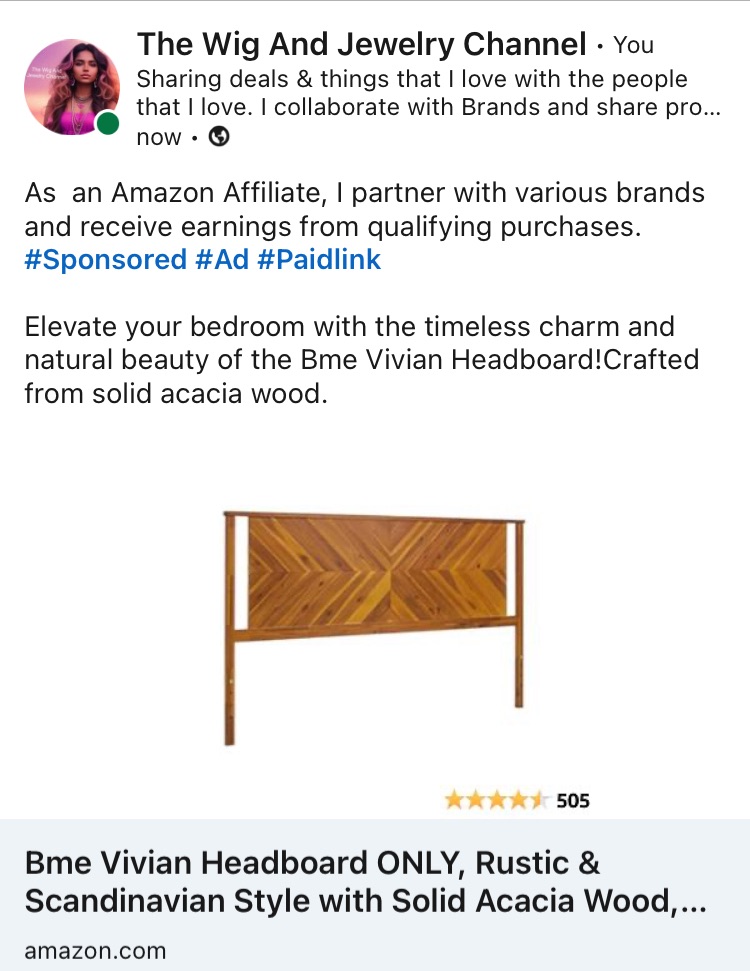
Task: Click the "Sharing deals & things" headline
Action: coord(410,79)
